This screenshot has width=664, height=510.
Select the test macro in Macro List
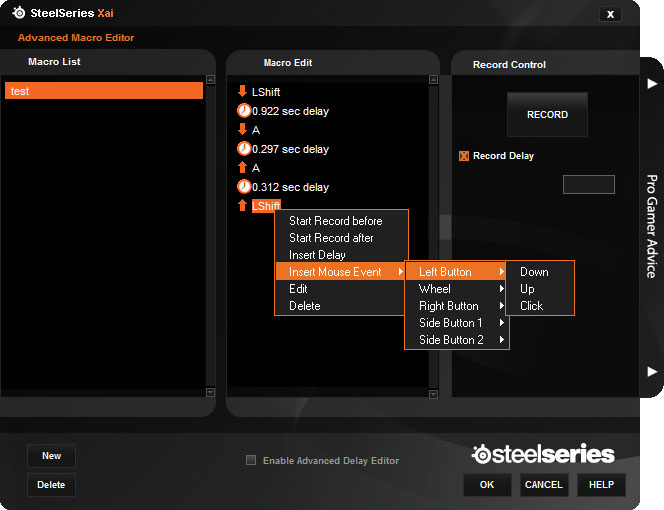pos(104,91)
